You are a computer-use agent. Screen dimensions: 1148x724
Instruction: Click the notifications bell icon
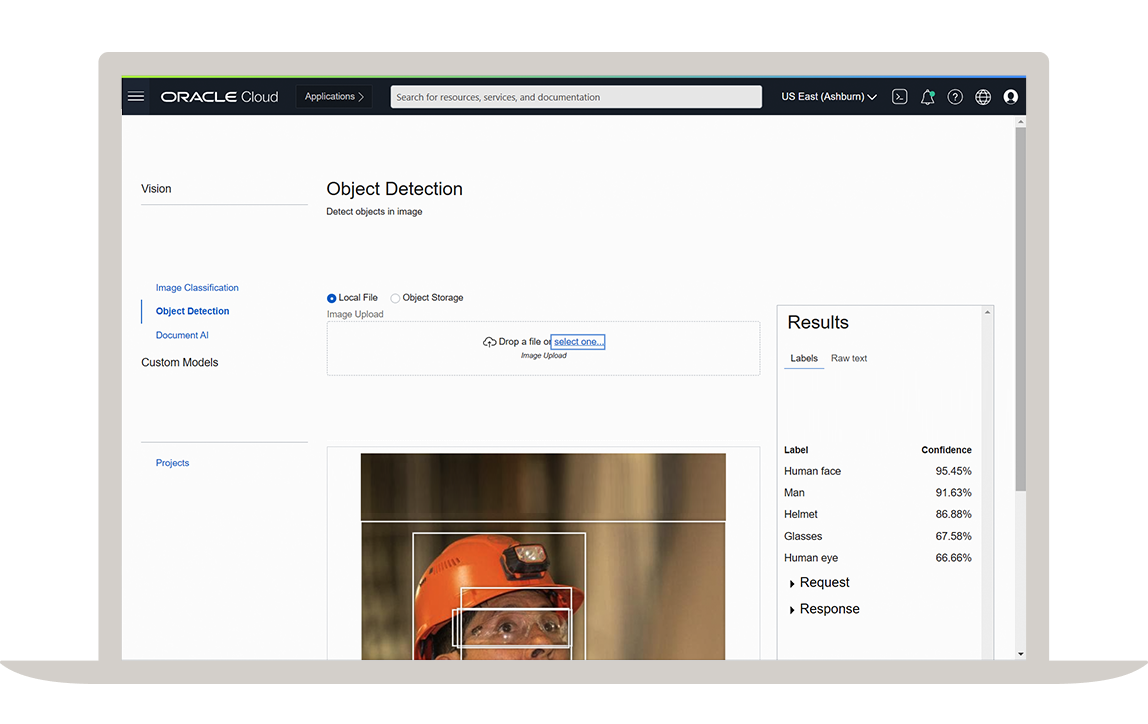[927, 97]
